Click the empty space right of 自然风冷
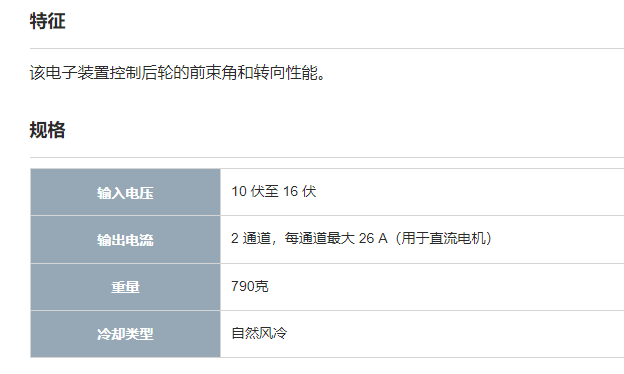Screen dimensions: 624x374 click(455, 333)
